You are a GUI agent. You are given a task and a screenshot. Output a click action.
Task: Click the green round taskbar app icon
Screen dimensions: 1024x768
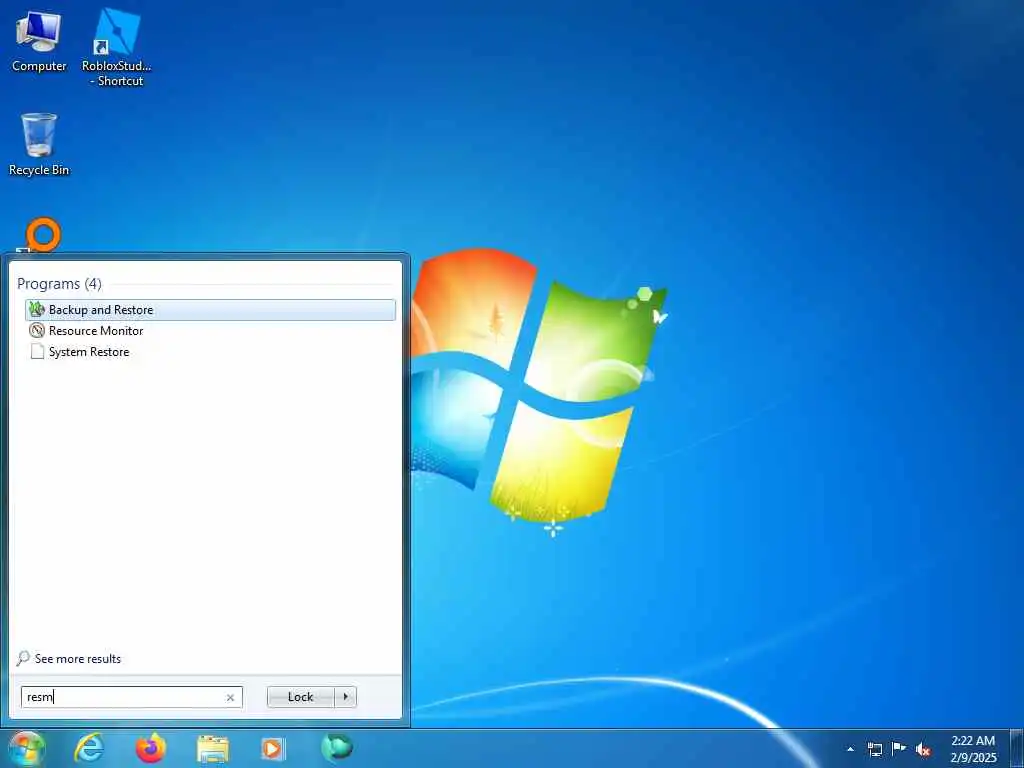click(x=336, y=747)
